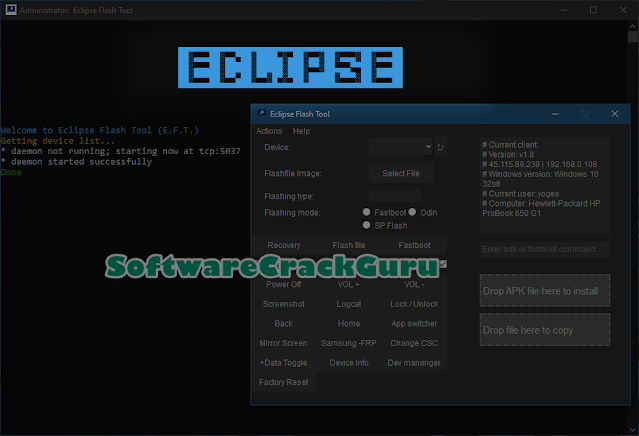Viewport: 639px width, 436px height.
Task: Click the 'Getting device list...' console line
Action: point(58,141)
